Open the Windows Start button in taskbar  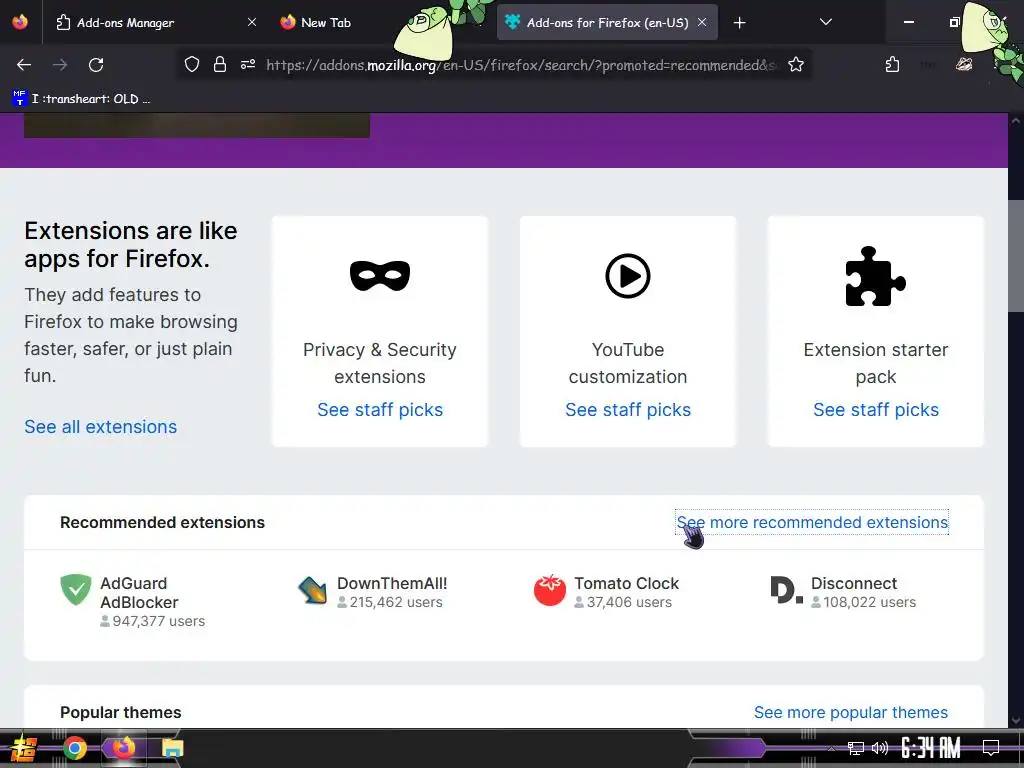click(x=24, y=748)
